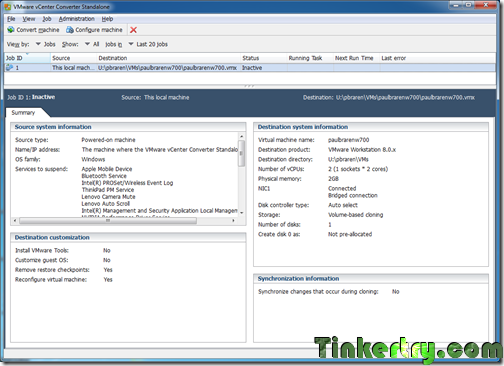This screenshot has height=366, width=504.
Task: Open the Job menu
Action: pyautogui.click(x=47, y=19)
